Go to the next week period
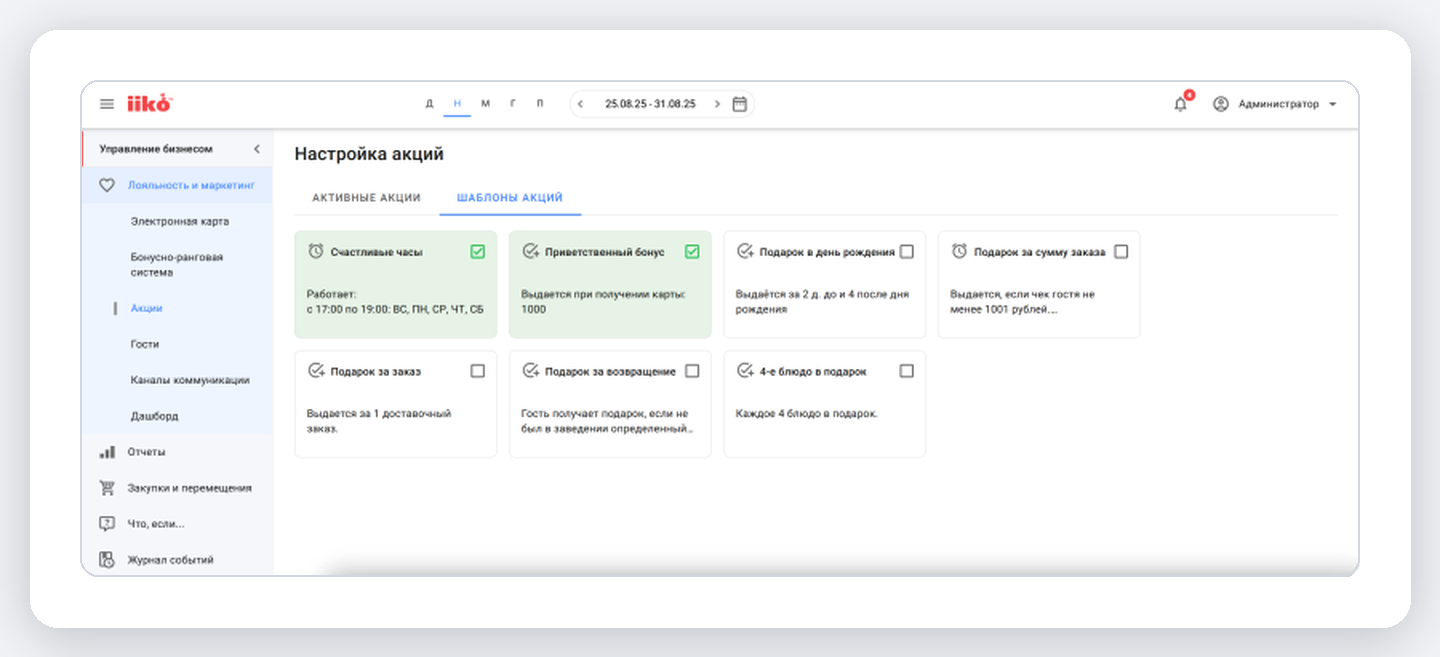Viewport: 1440px width, 657px height. pyautogui.click(x=717, y=104)
